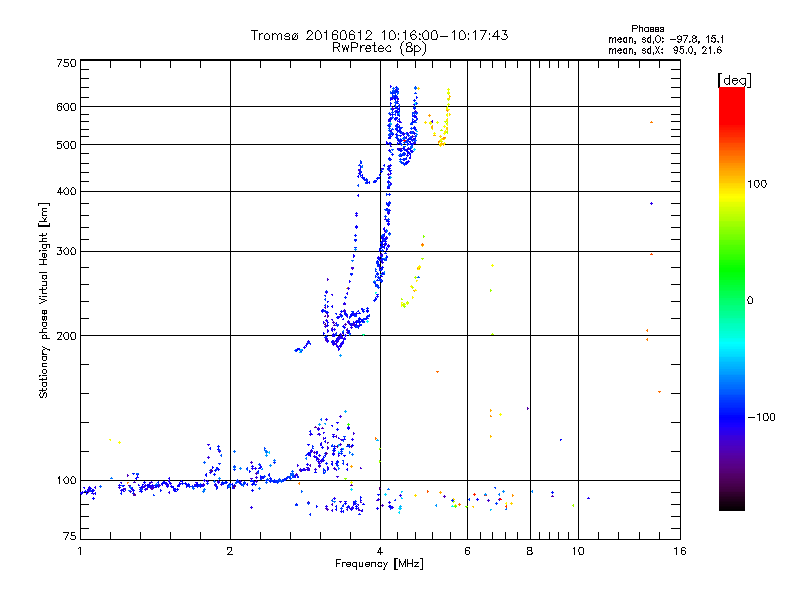Select the 'RwPretec (8p)' subtitle
The width and height of the screenshot is (800, 600).
click(379, 48)
